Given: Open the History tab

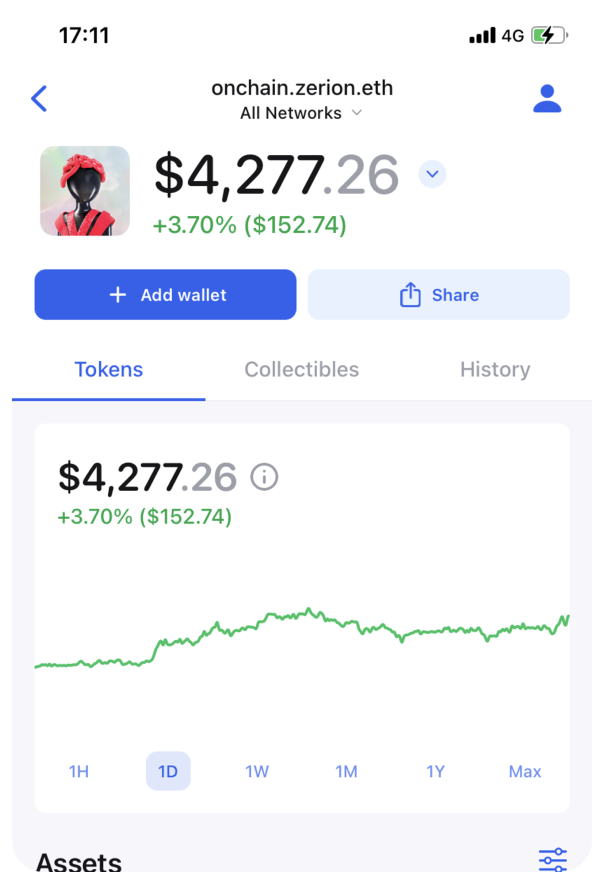Looking at the screenshot, I should coord(494,369).
